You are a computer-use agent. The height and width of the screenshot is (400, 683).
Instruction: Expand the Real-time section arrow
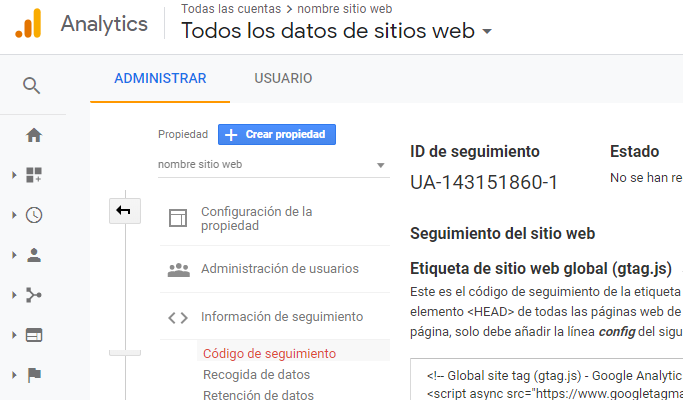[x=14, y=215]
